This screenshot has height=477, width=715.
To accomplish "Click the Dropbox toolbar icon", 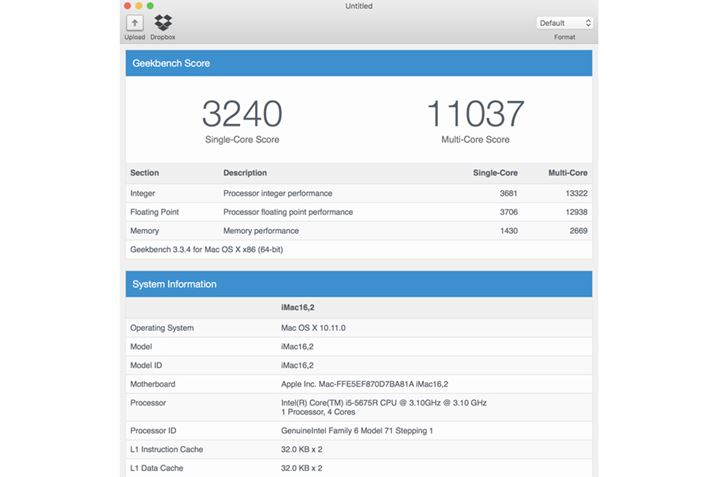I will [x=163, y=23].
